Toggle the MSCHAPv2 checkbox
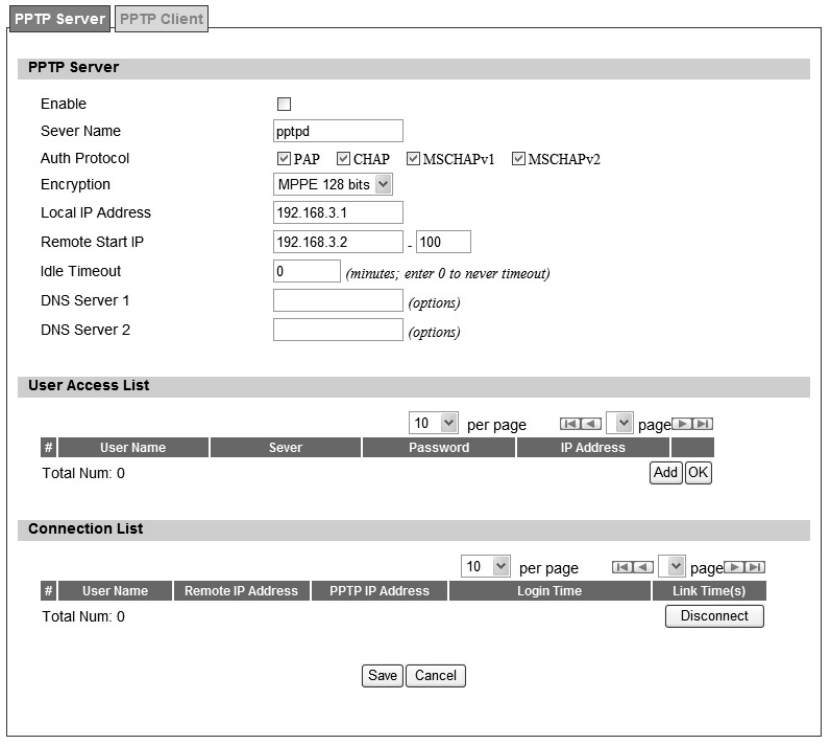This screenshot has width=830, height=744. point(519,159)
